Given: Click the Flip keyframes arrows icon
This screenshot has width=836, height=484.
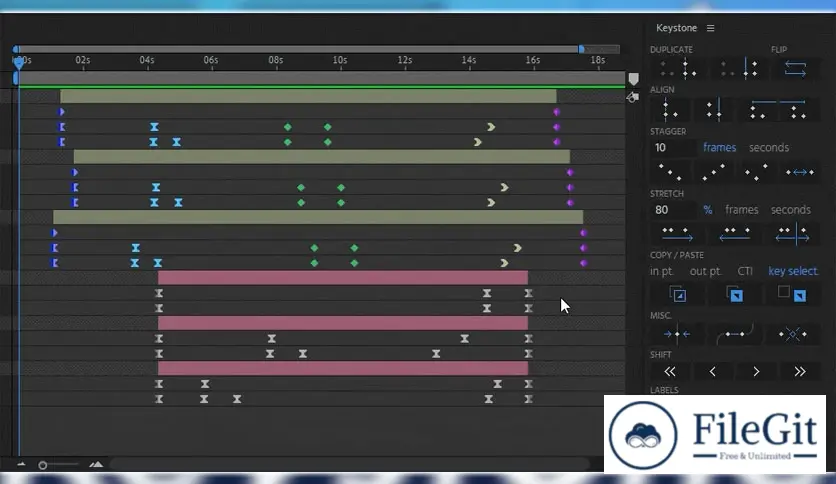Looking at the screenshot, I should [795, 69].
